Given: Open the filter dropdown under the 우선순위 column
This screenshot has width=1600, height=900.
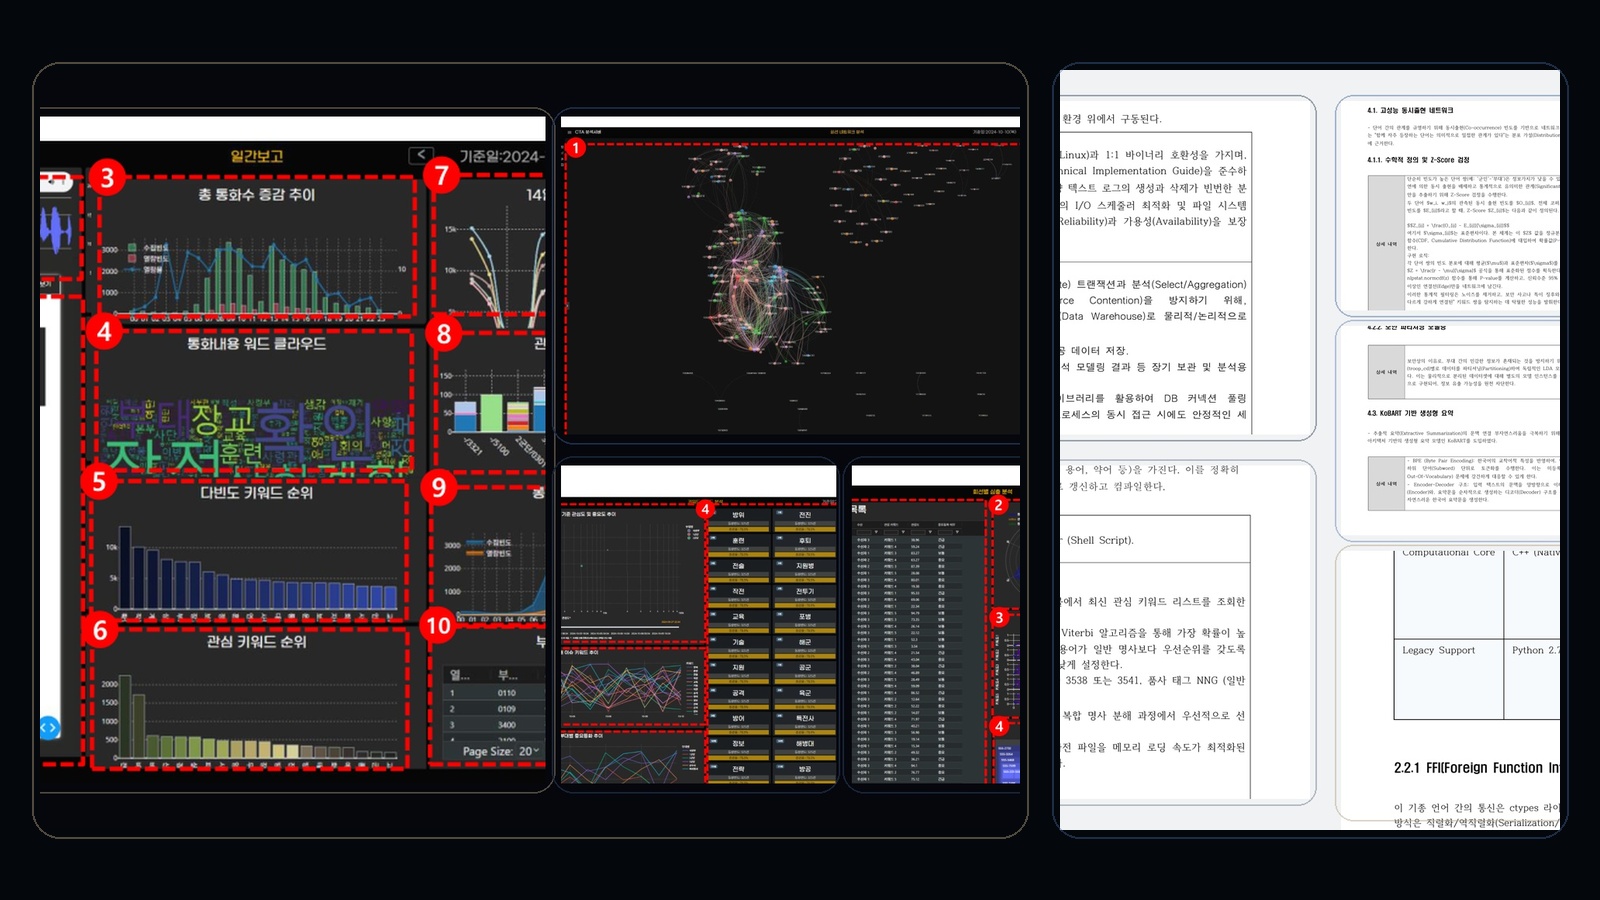Looking at the screenshot, I should click(958, 532).
